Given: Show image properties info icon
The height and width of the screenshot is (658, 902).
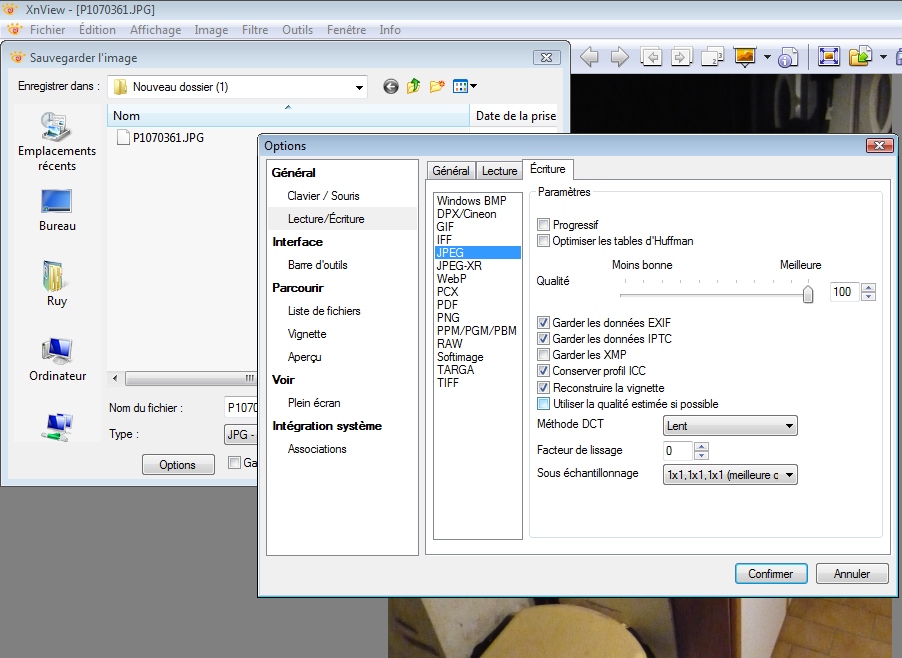Looking at the screenshot, I should coord(788,57).
